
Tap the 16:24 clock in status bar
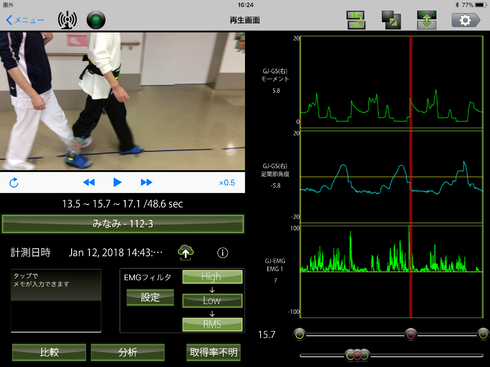[245, 5]
